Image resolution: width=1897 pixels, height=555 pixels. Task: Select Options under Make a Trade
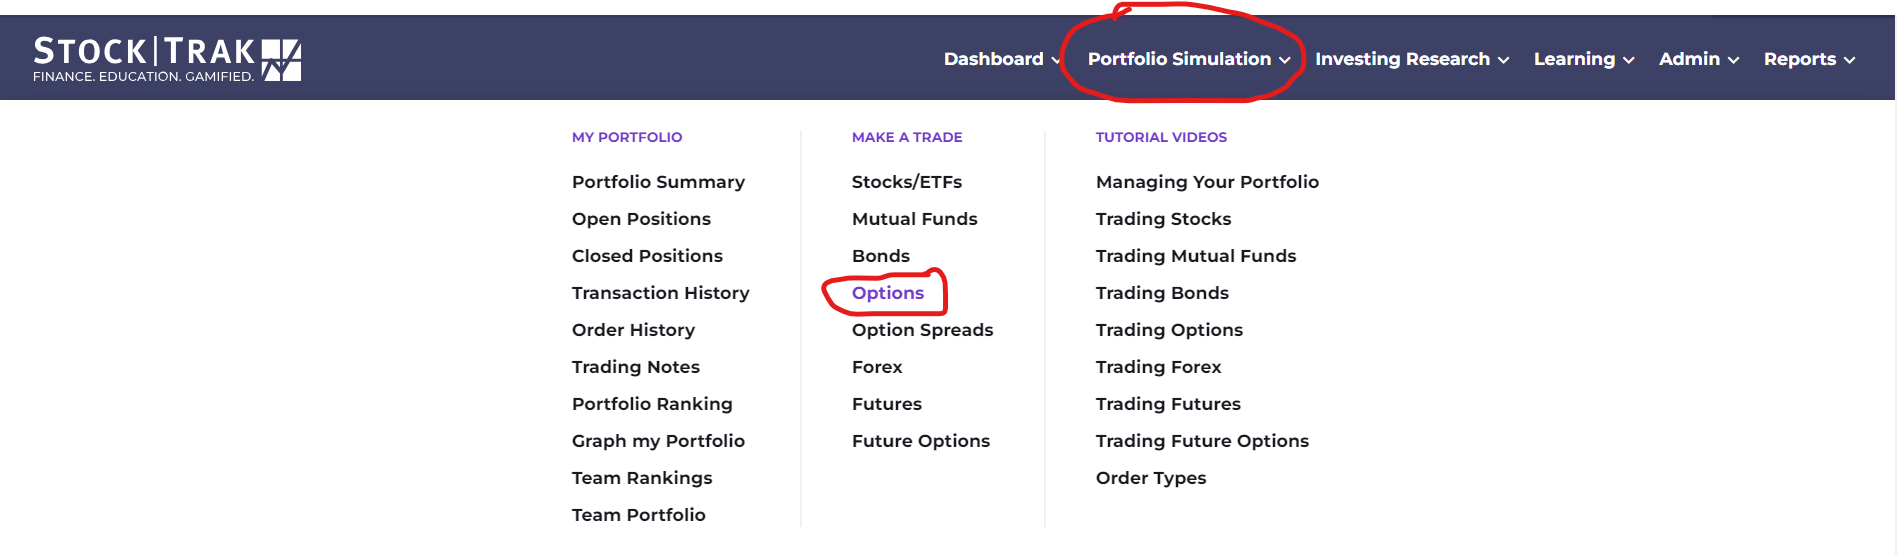pyautogui.click(x=888, y=293)
